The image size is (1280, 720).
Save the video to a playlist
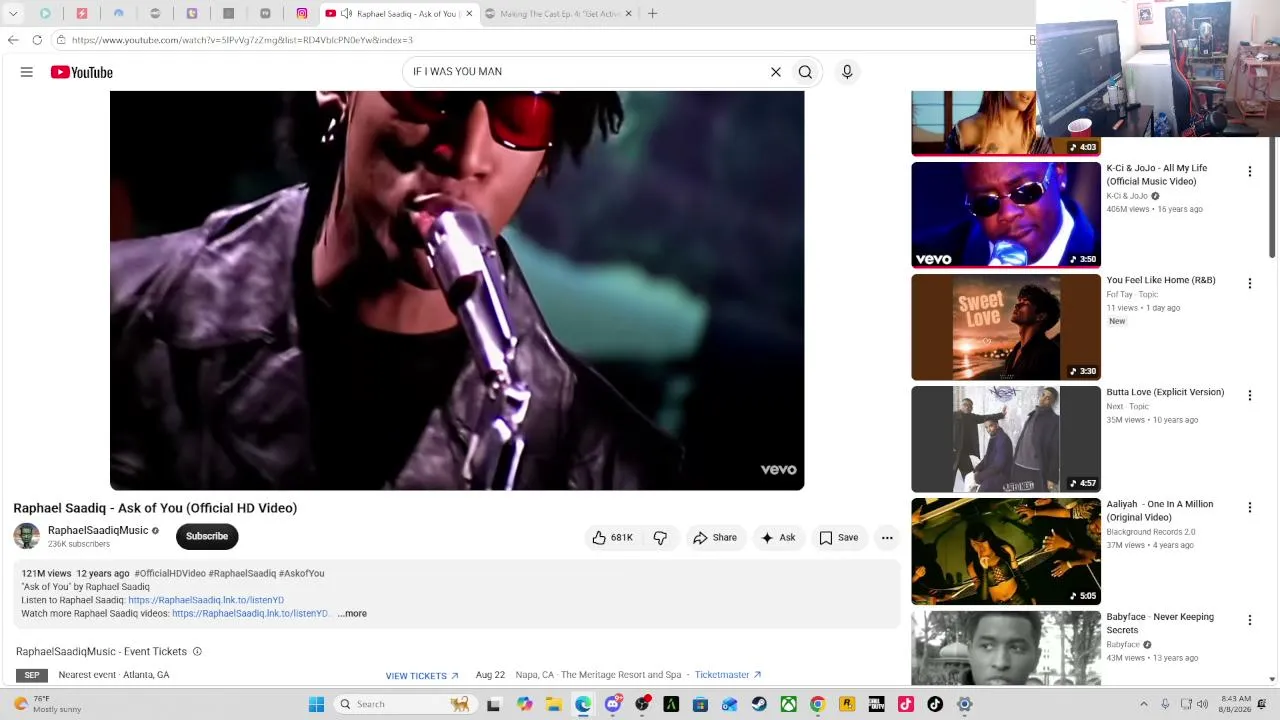coord(838,538)
